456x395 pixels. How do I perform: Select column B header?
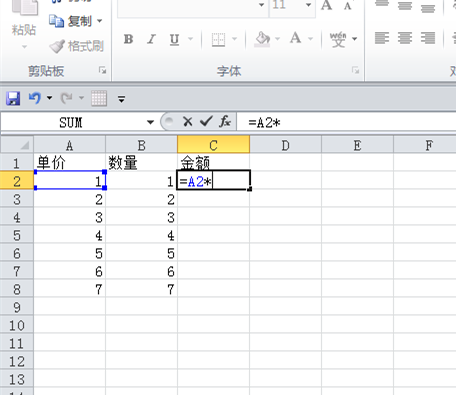pos(141,145)
